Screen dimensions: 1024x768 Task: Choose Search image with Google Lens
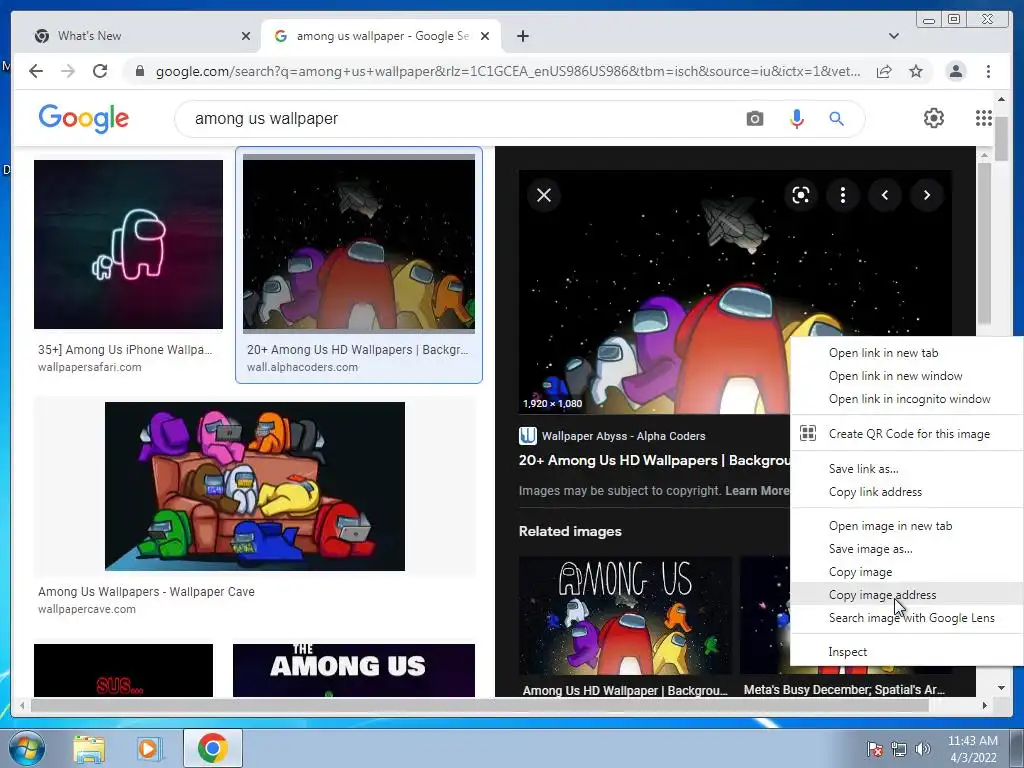pyautogui.click(x=906, y=618)
